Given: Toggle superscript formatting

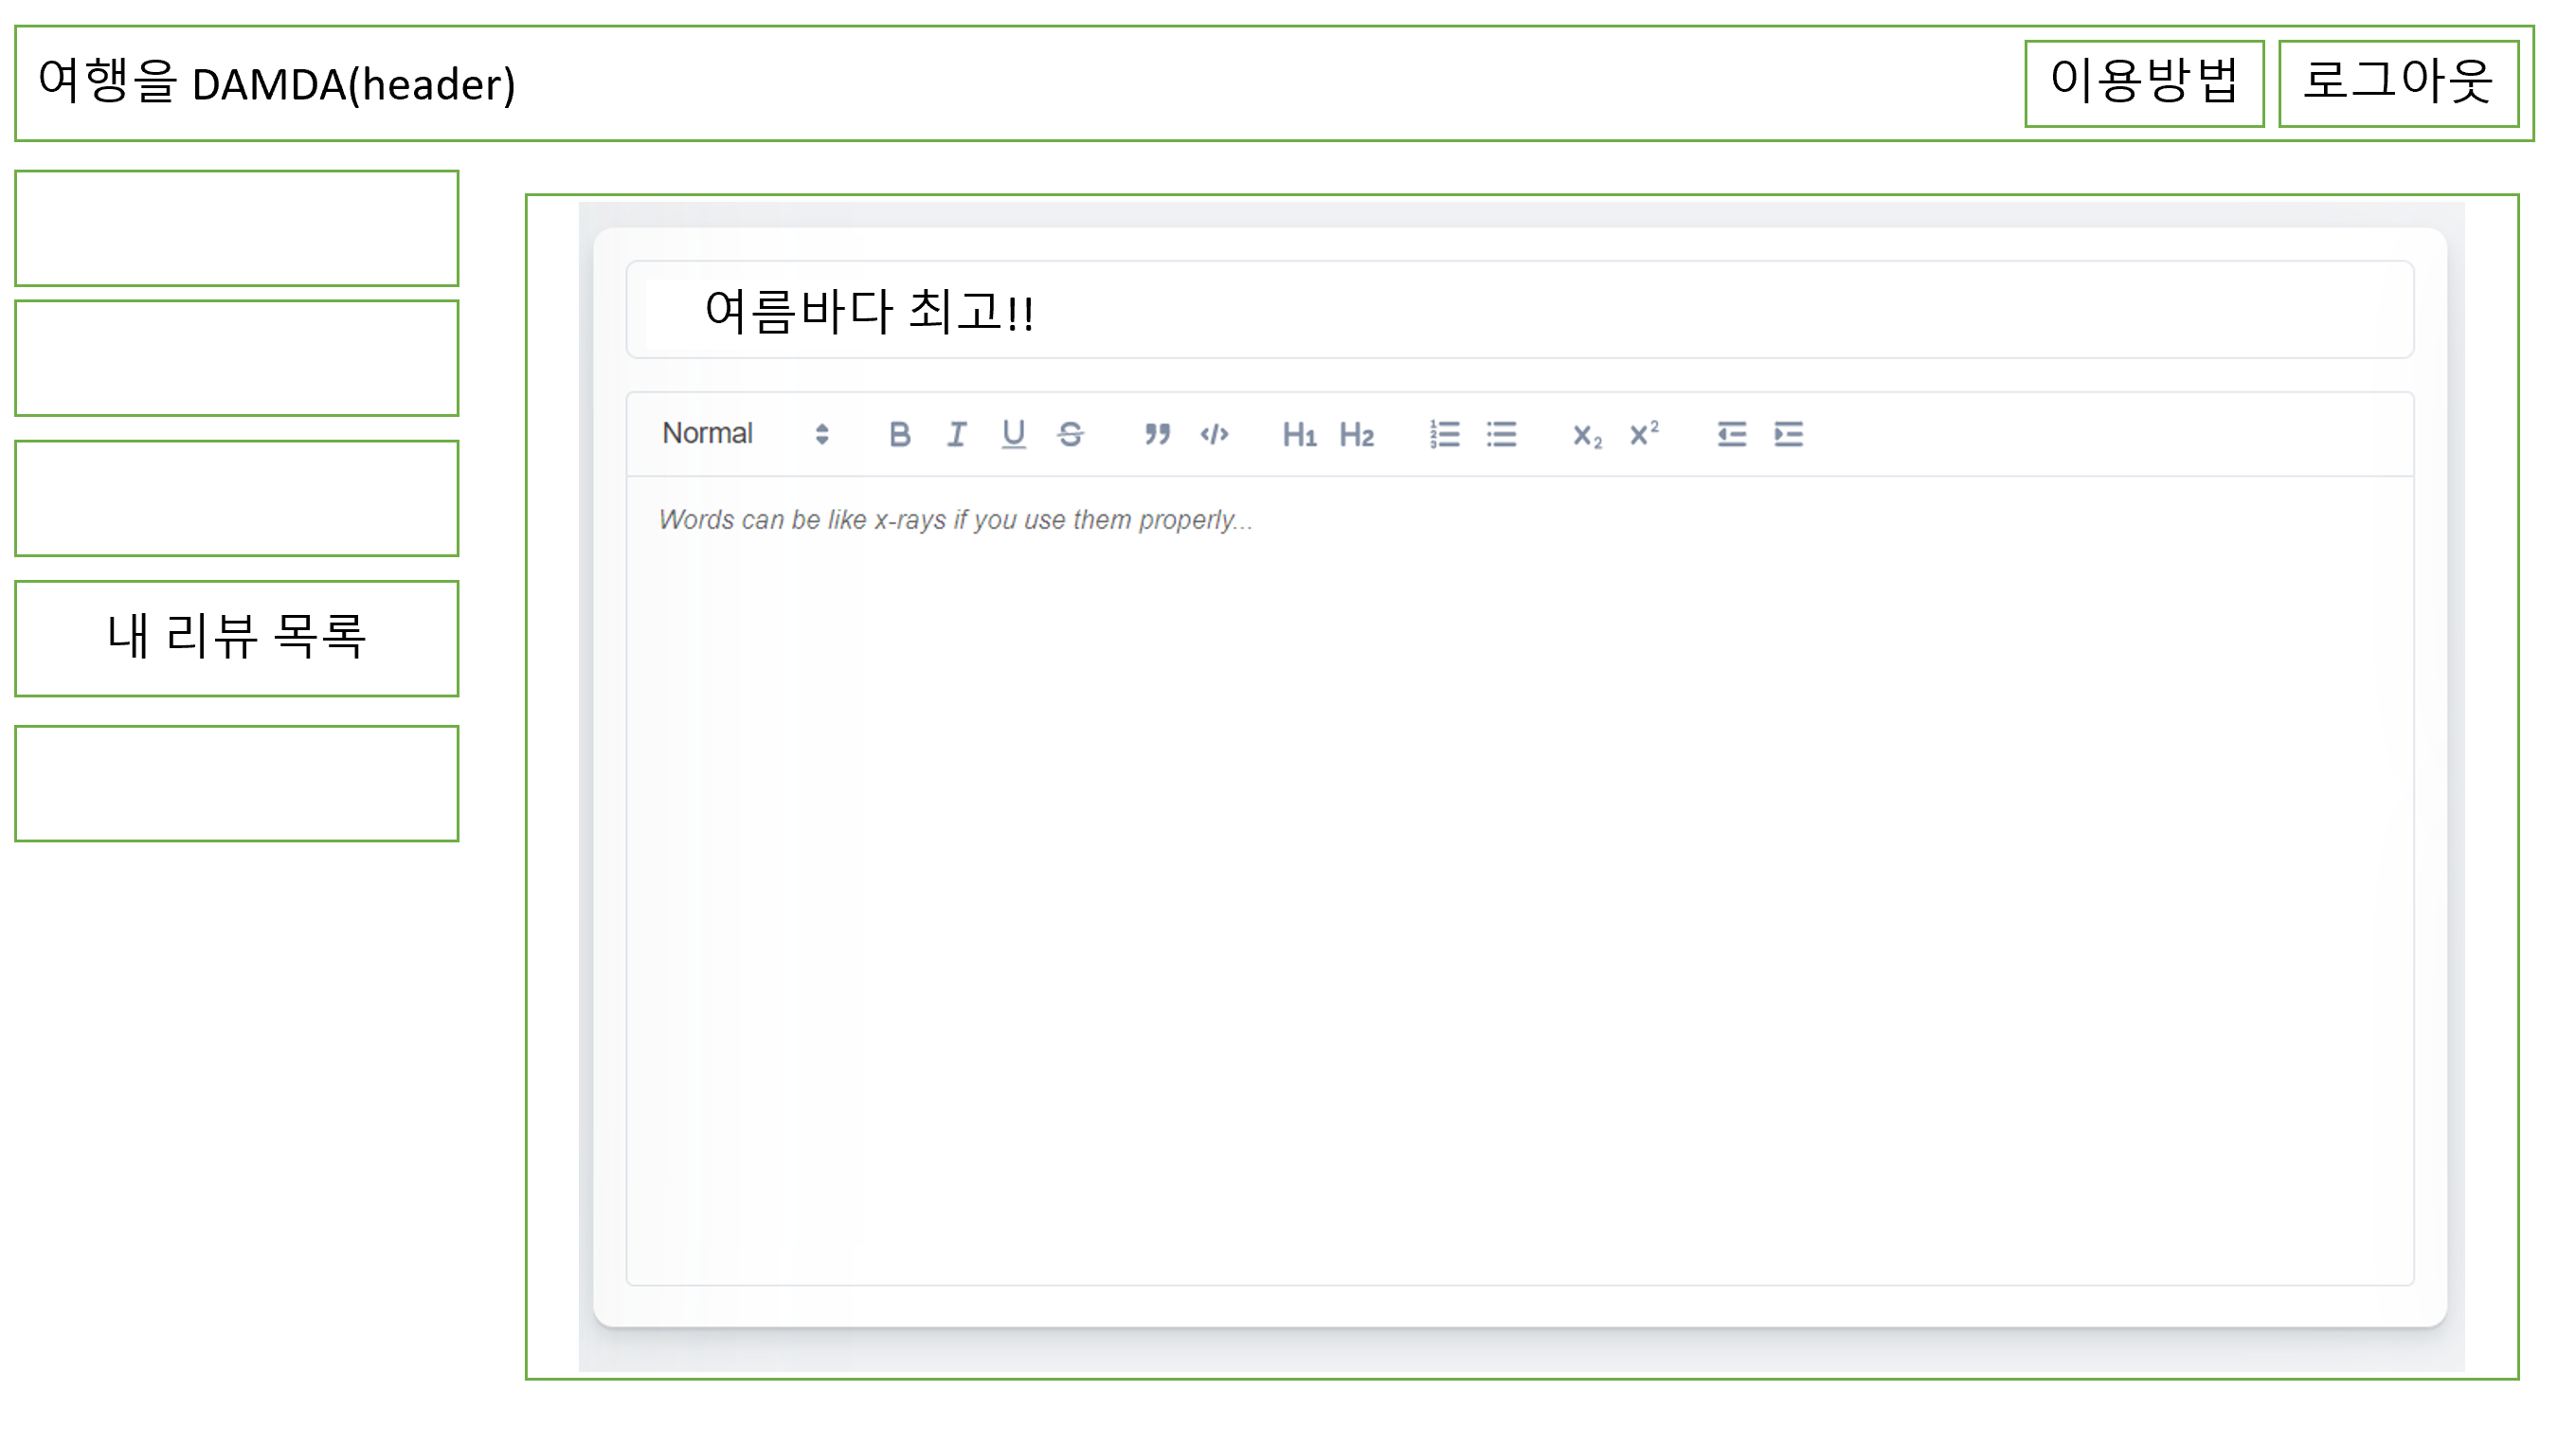Looking at the screenshot, I should pos(1644,434).
